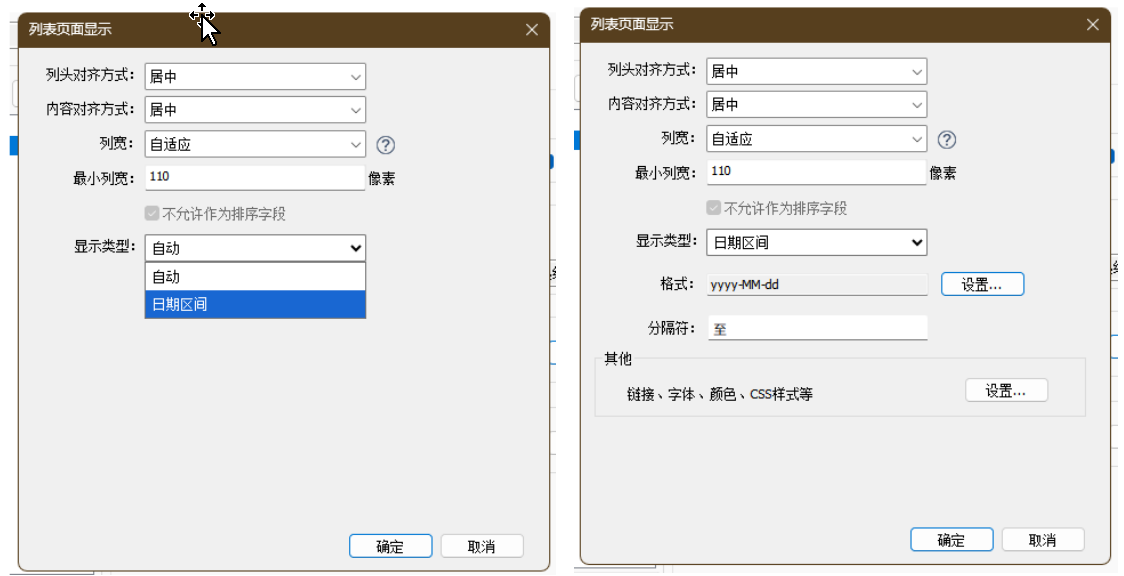
Task: Click the help icon beside 列宽 in left dialog
Action: pyautogui.click(x=386, y=145)
